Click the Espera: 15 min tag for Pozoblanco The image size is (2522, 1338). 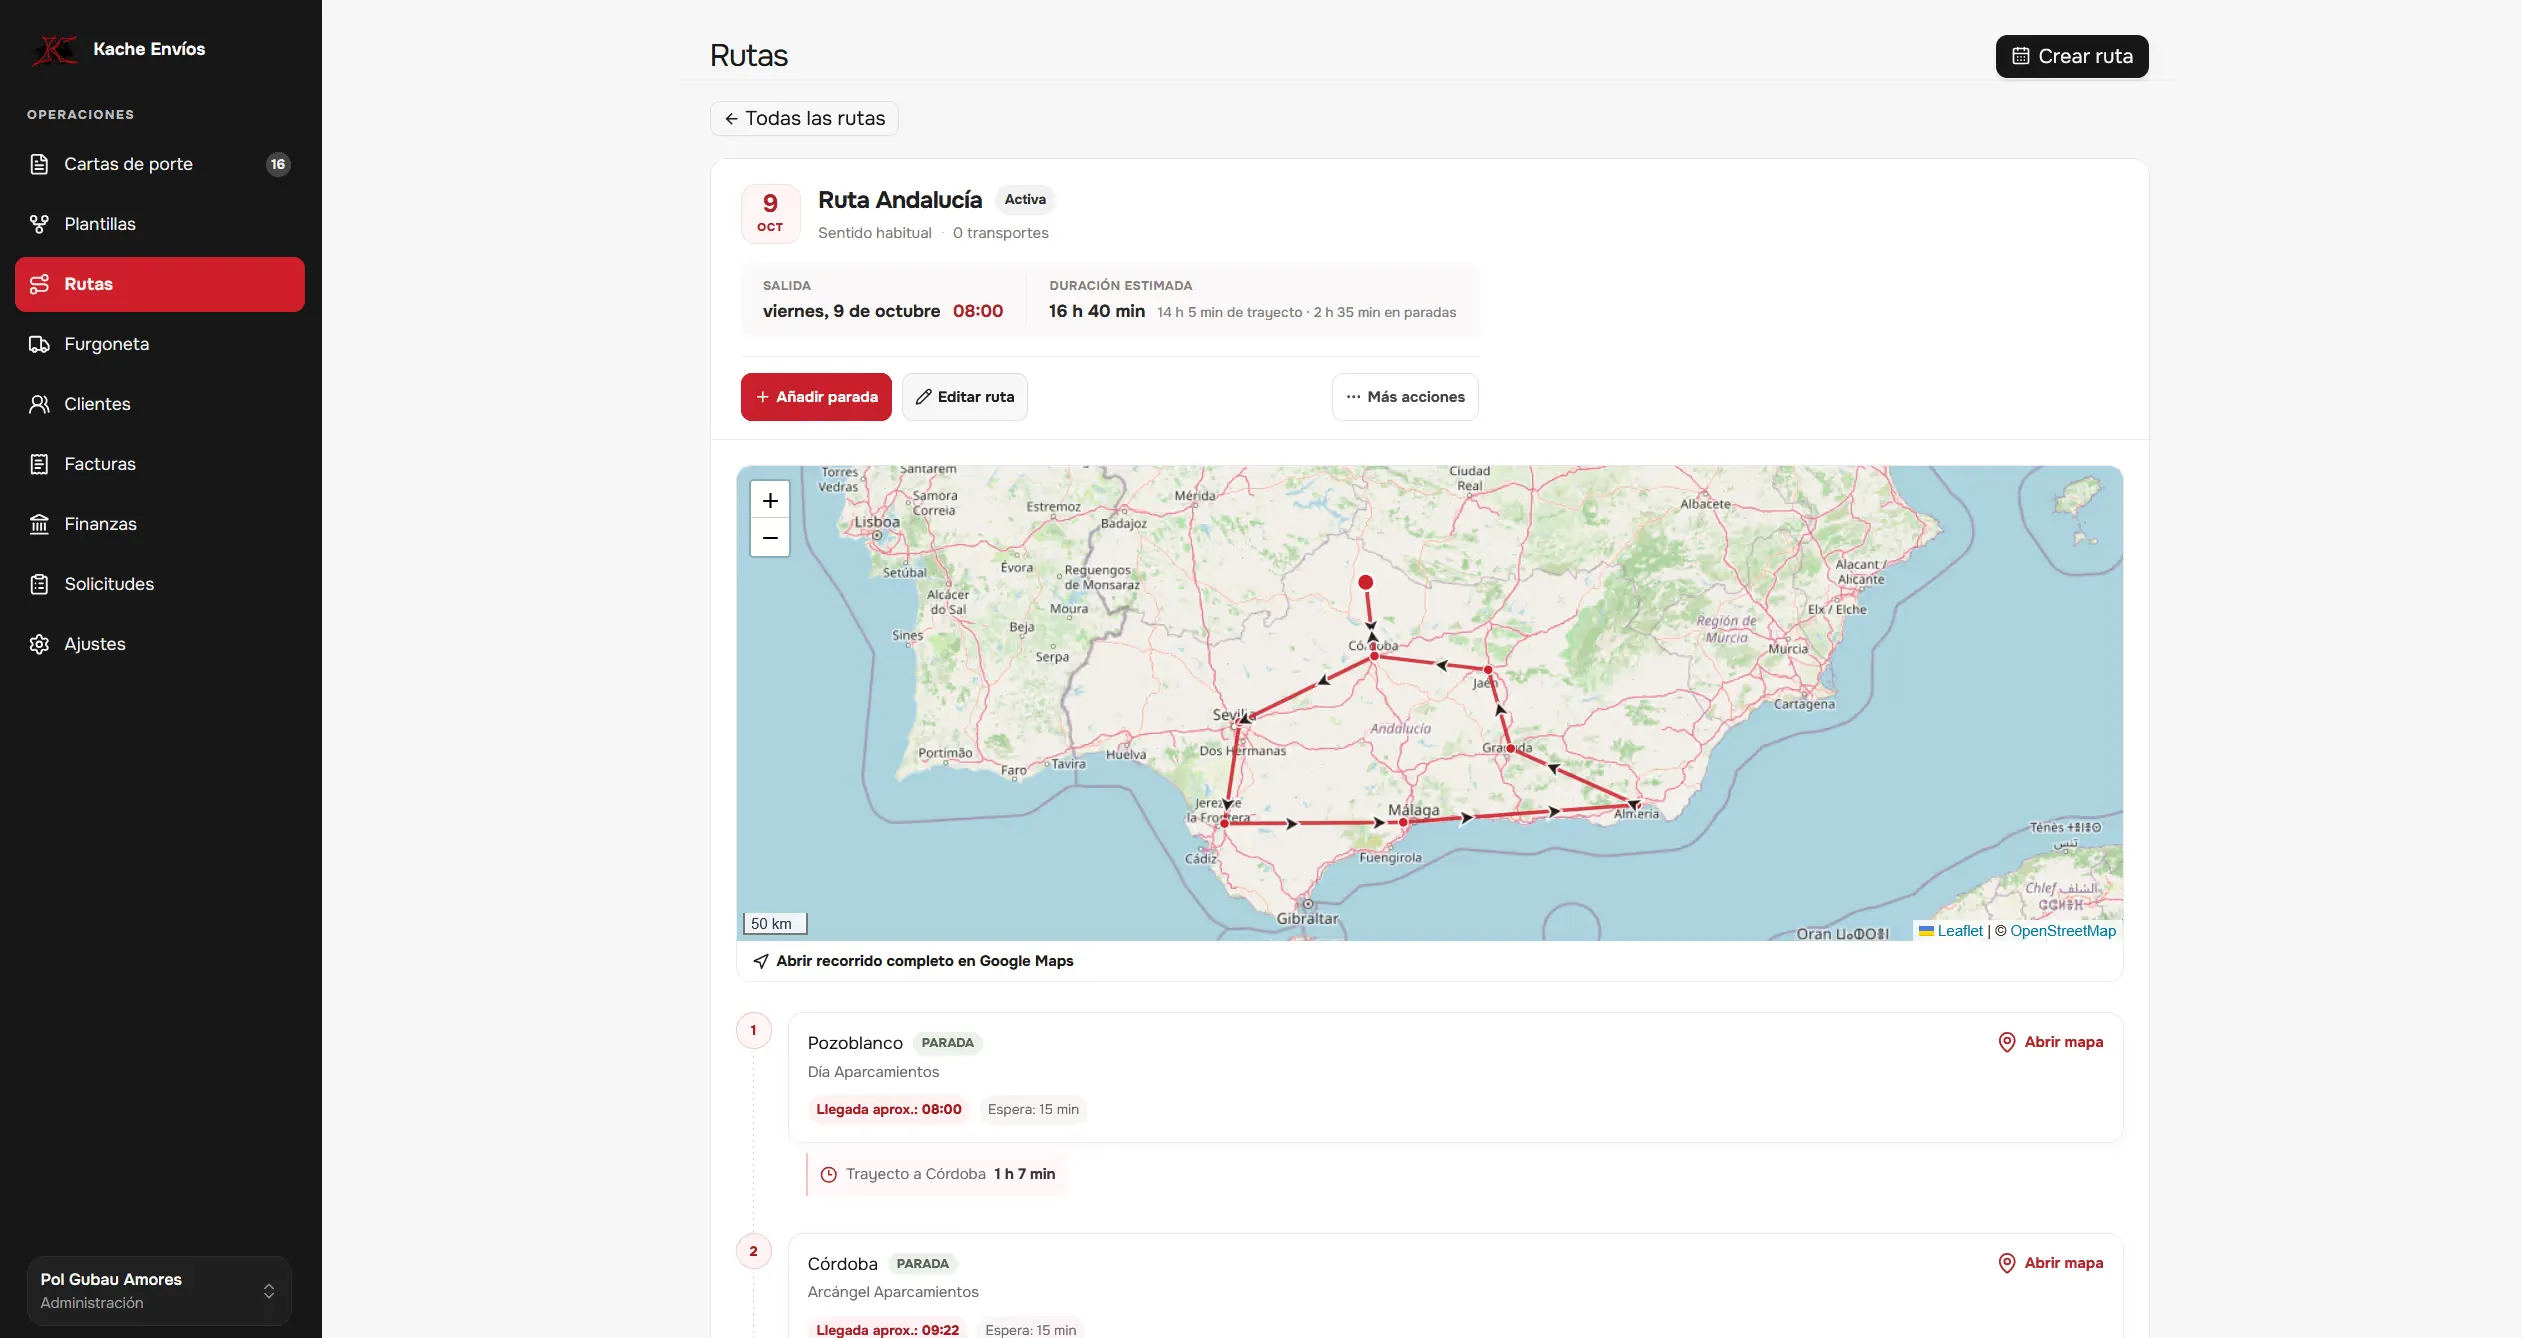(x=1033, y=1109)
